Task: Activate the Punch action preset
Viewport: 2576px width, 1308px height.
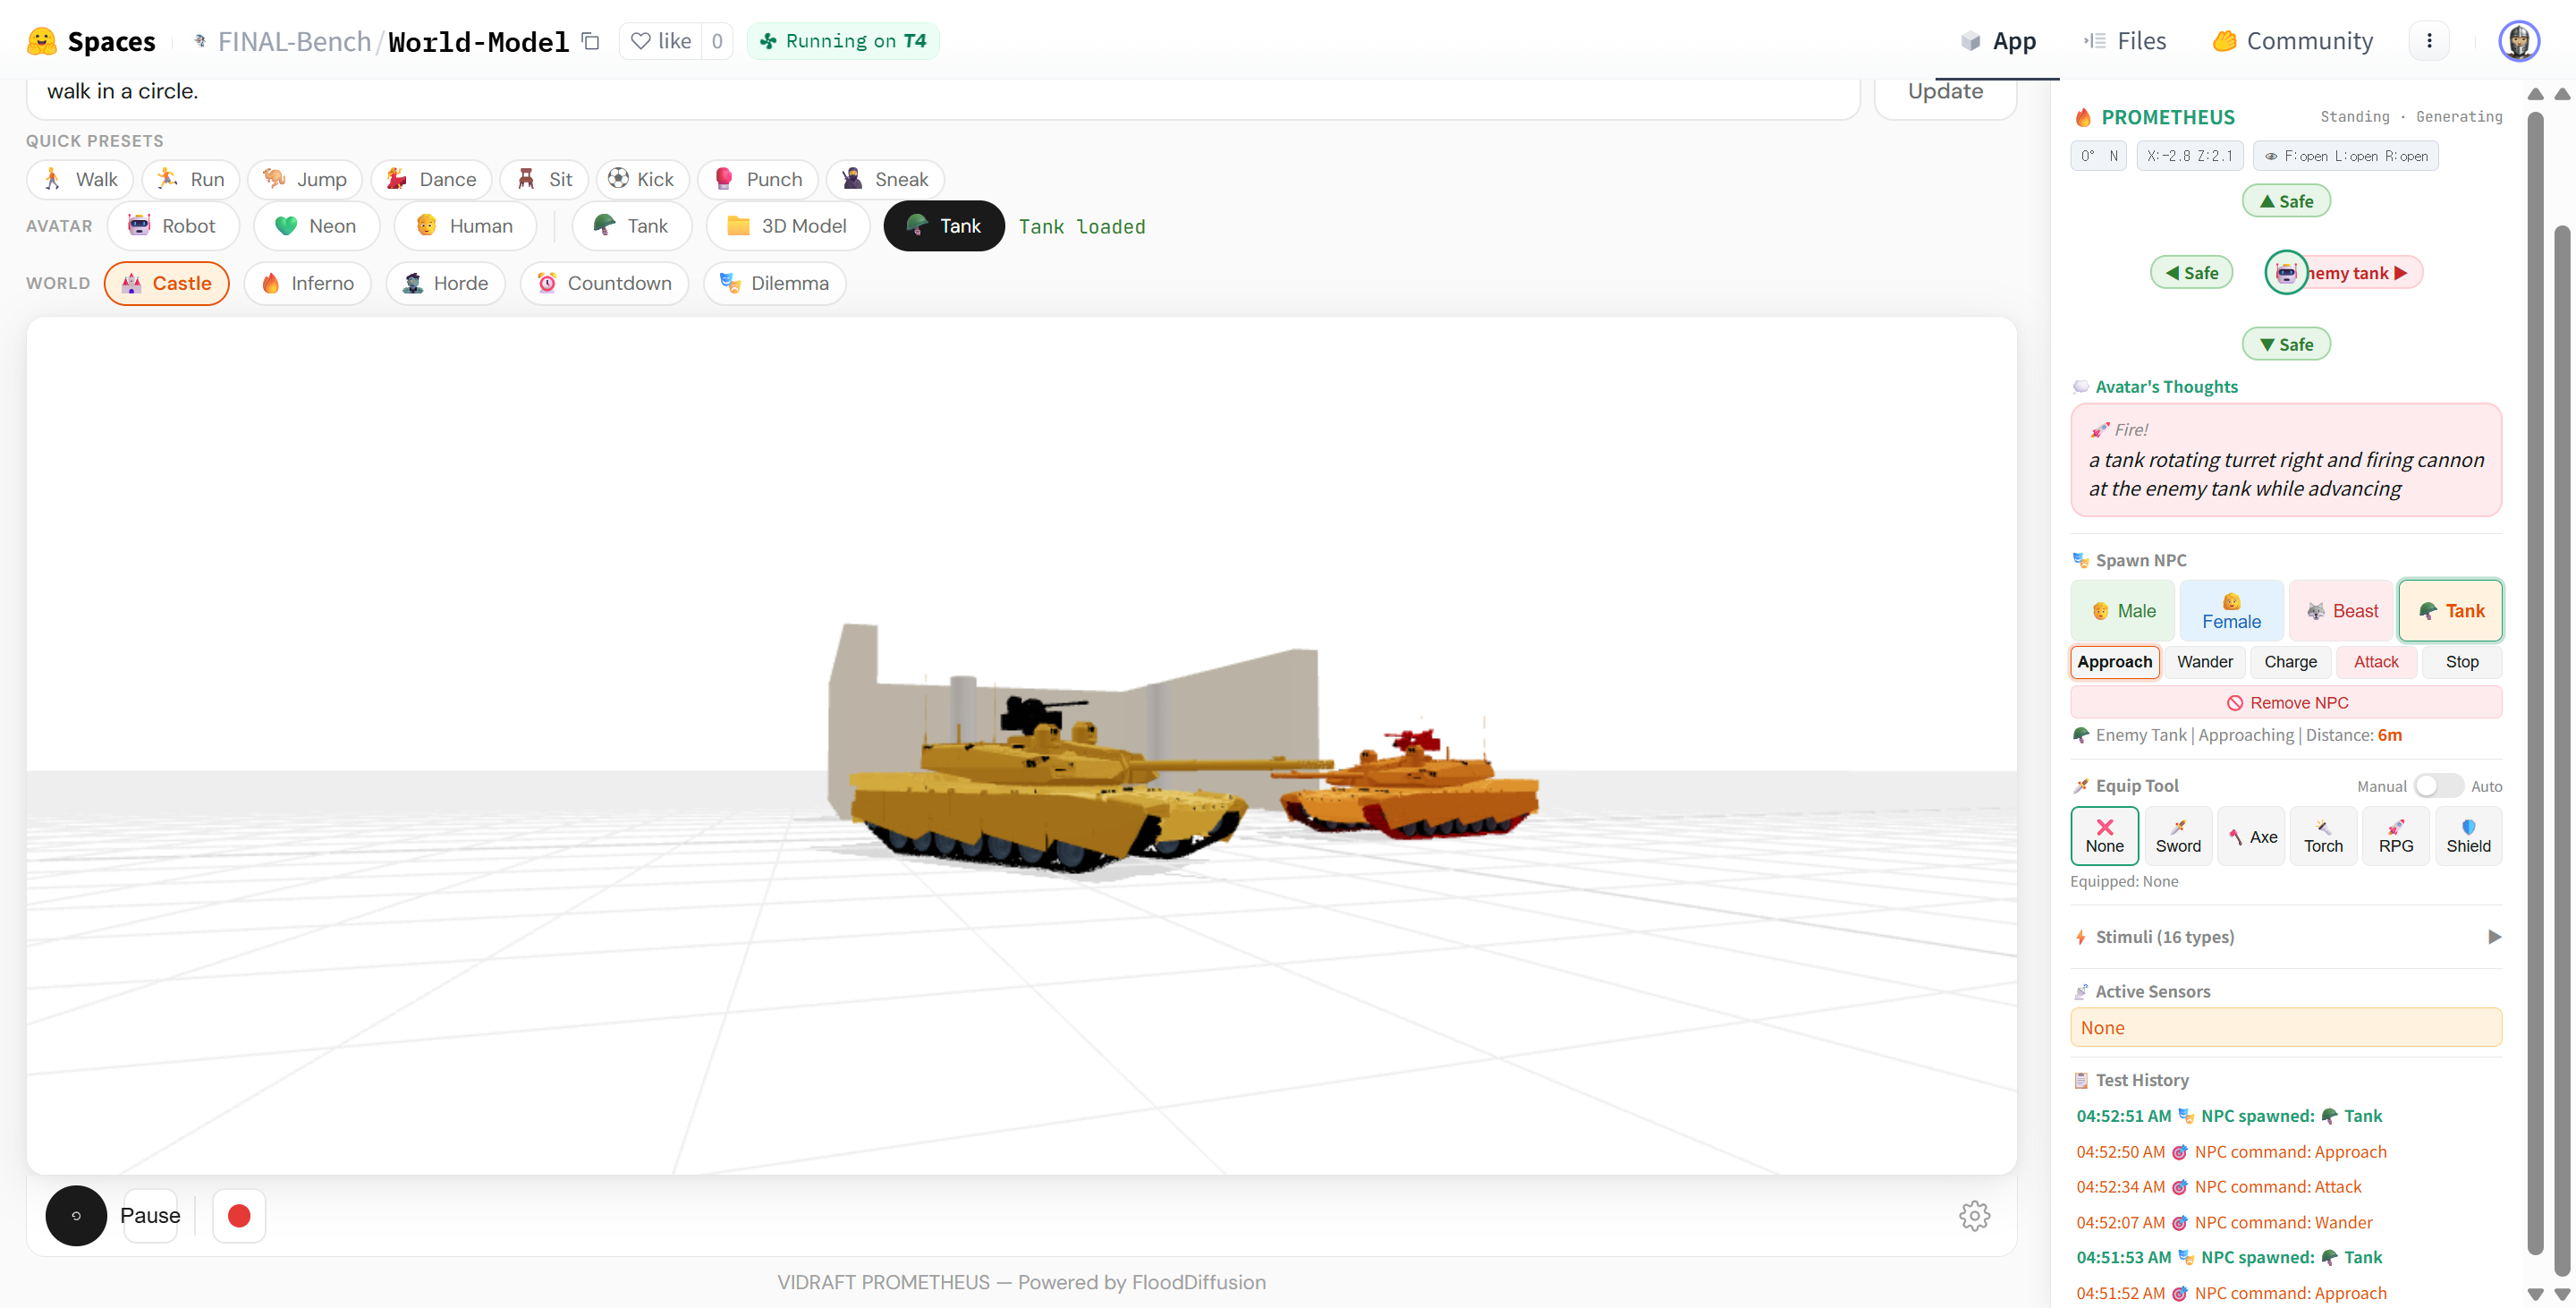Action: [757, 179]
